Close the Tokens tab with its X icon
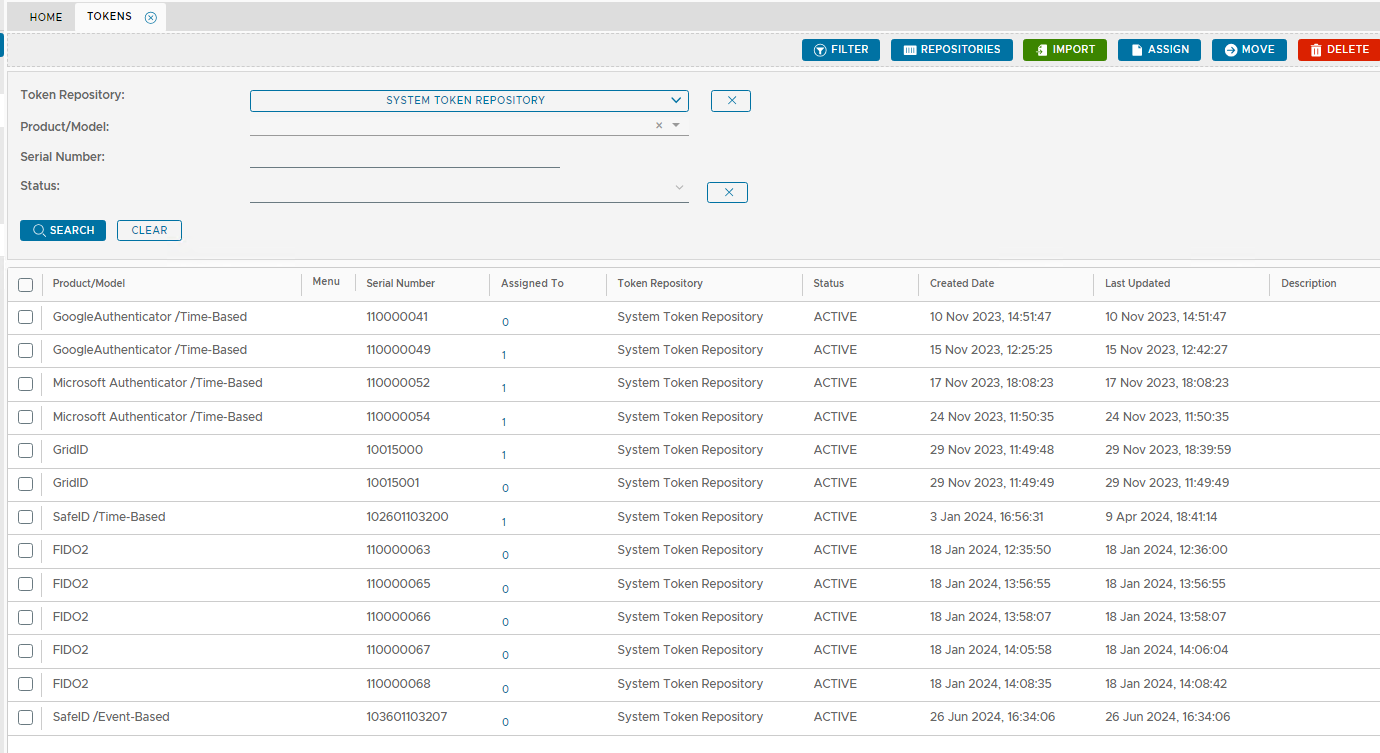 (x=151, y=17)
